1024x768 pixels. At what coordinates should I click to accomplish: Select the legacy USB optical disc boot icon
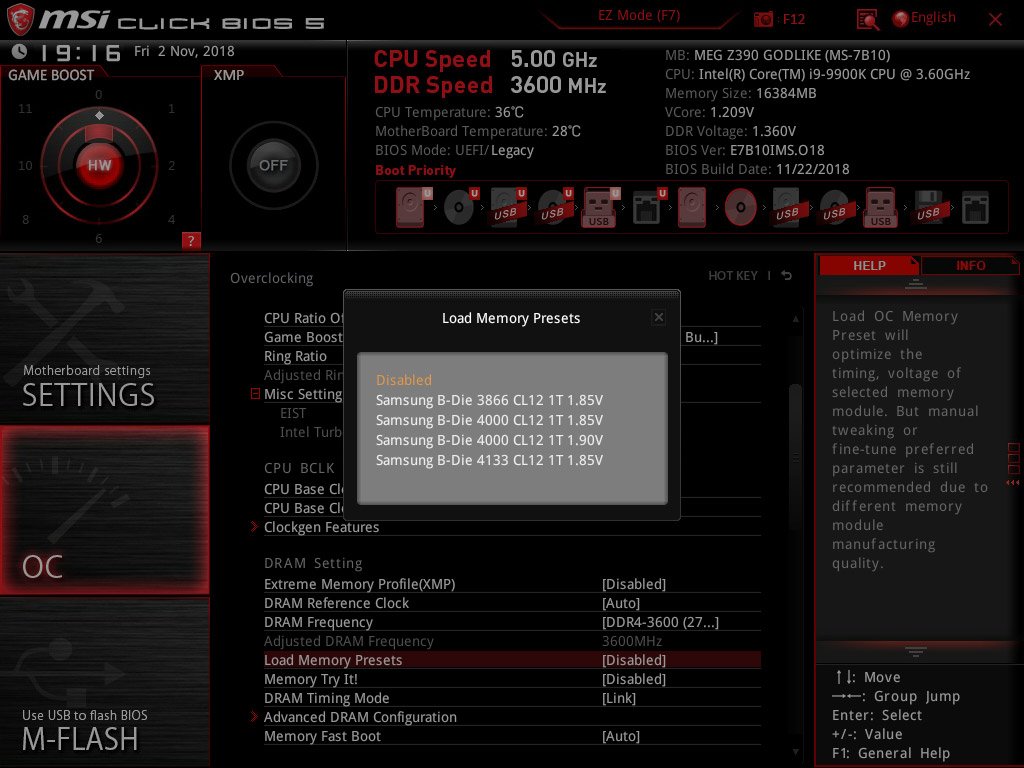[x=835, y=207]
